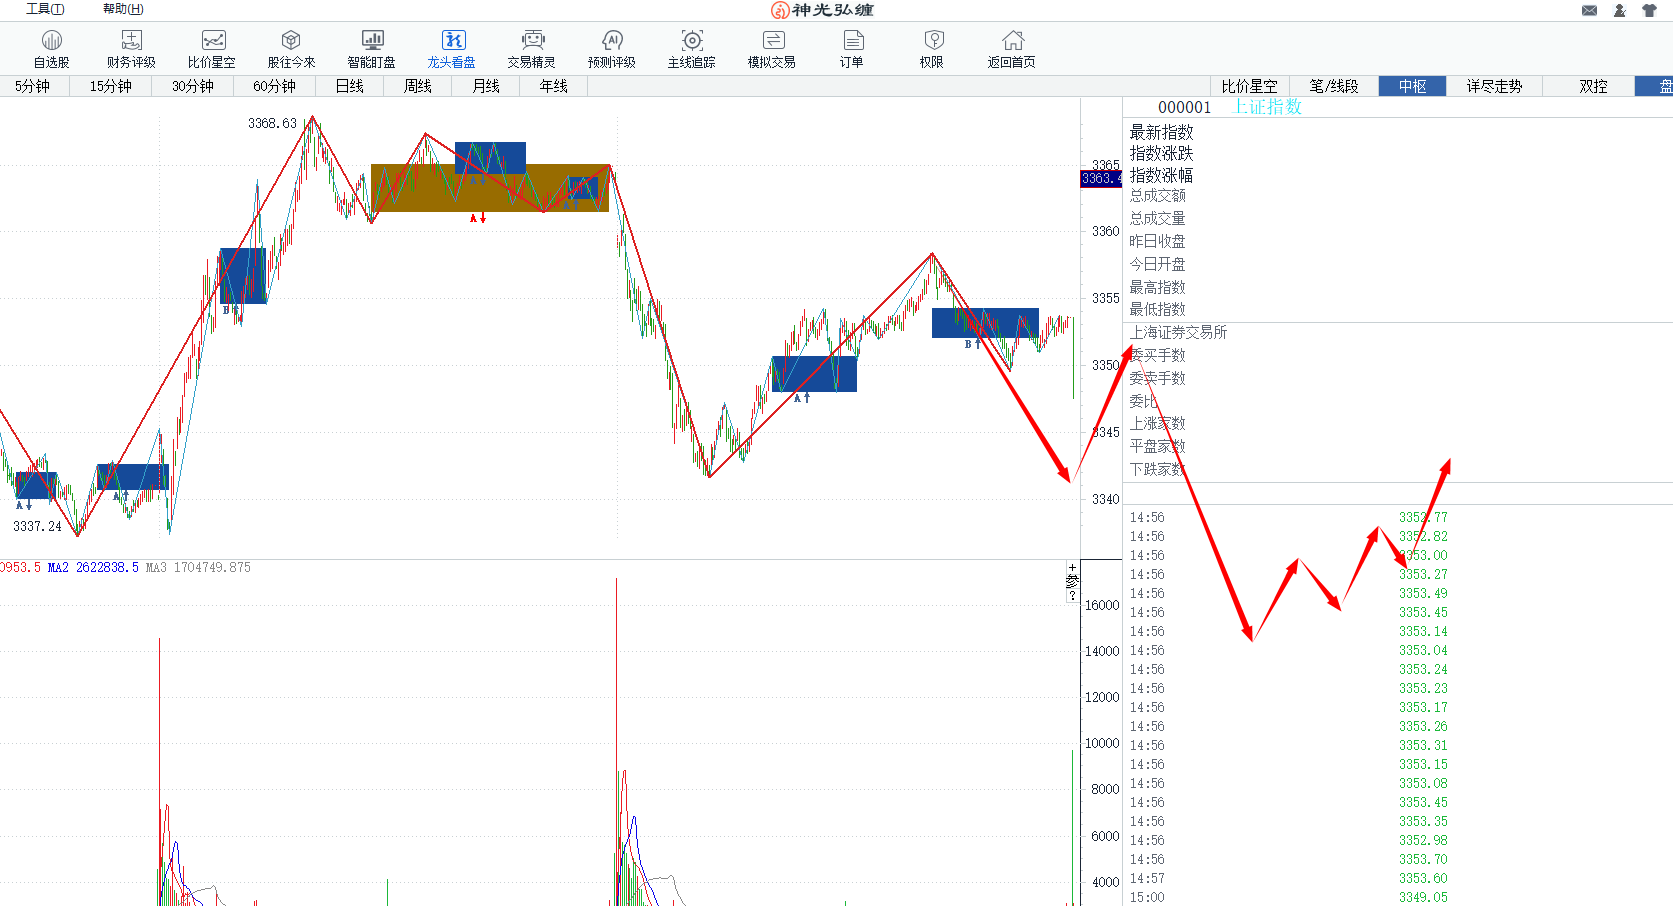Screen dimensions: 1673x906
Task: Click the 参 indicator parameters button
Action: coord(1072,581)
